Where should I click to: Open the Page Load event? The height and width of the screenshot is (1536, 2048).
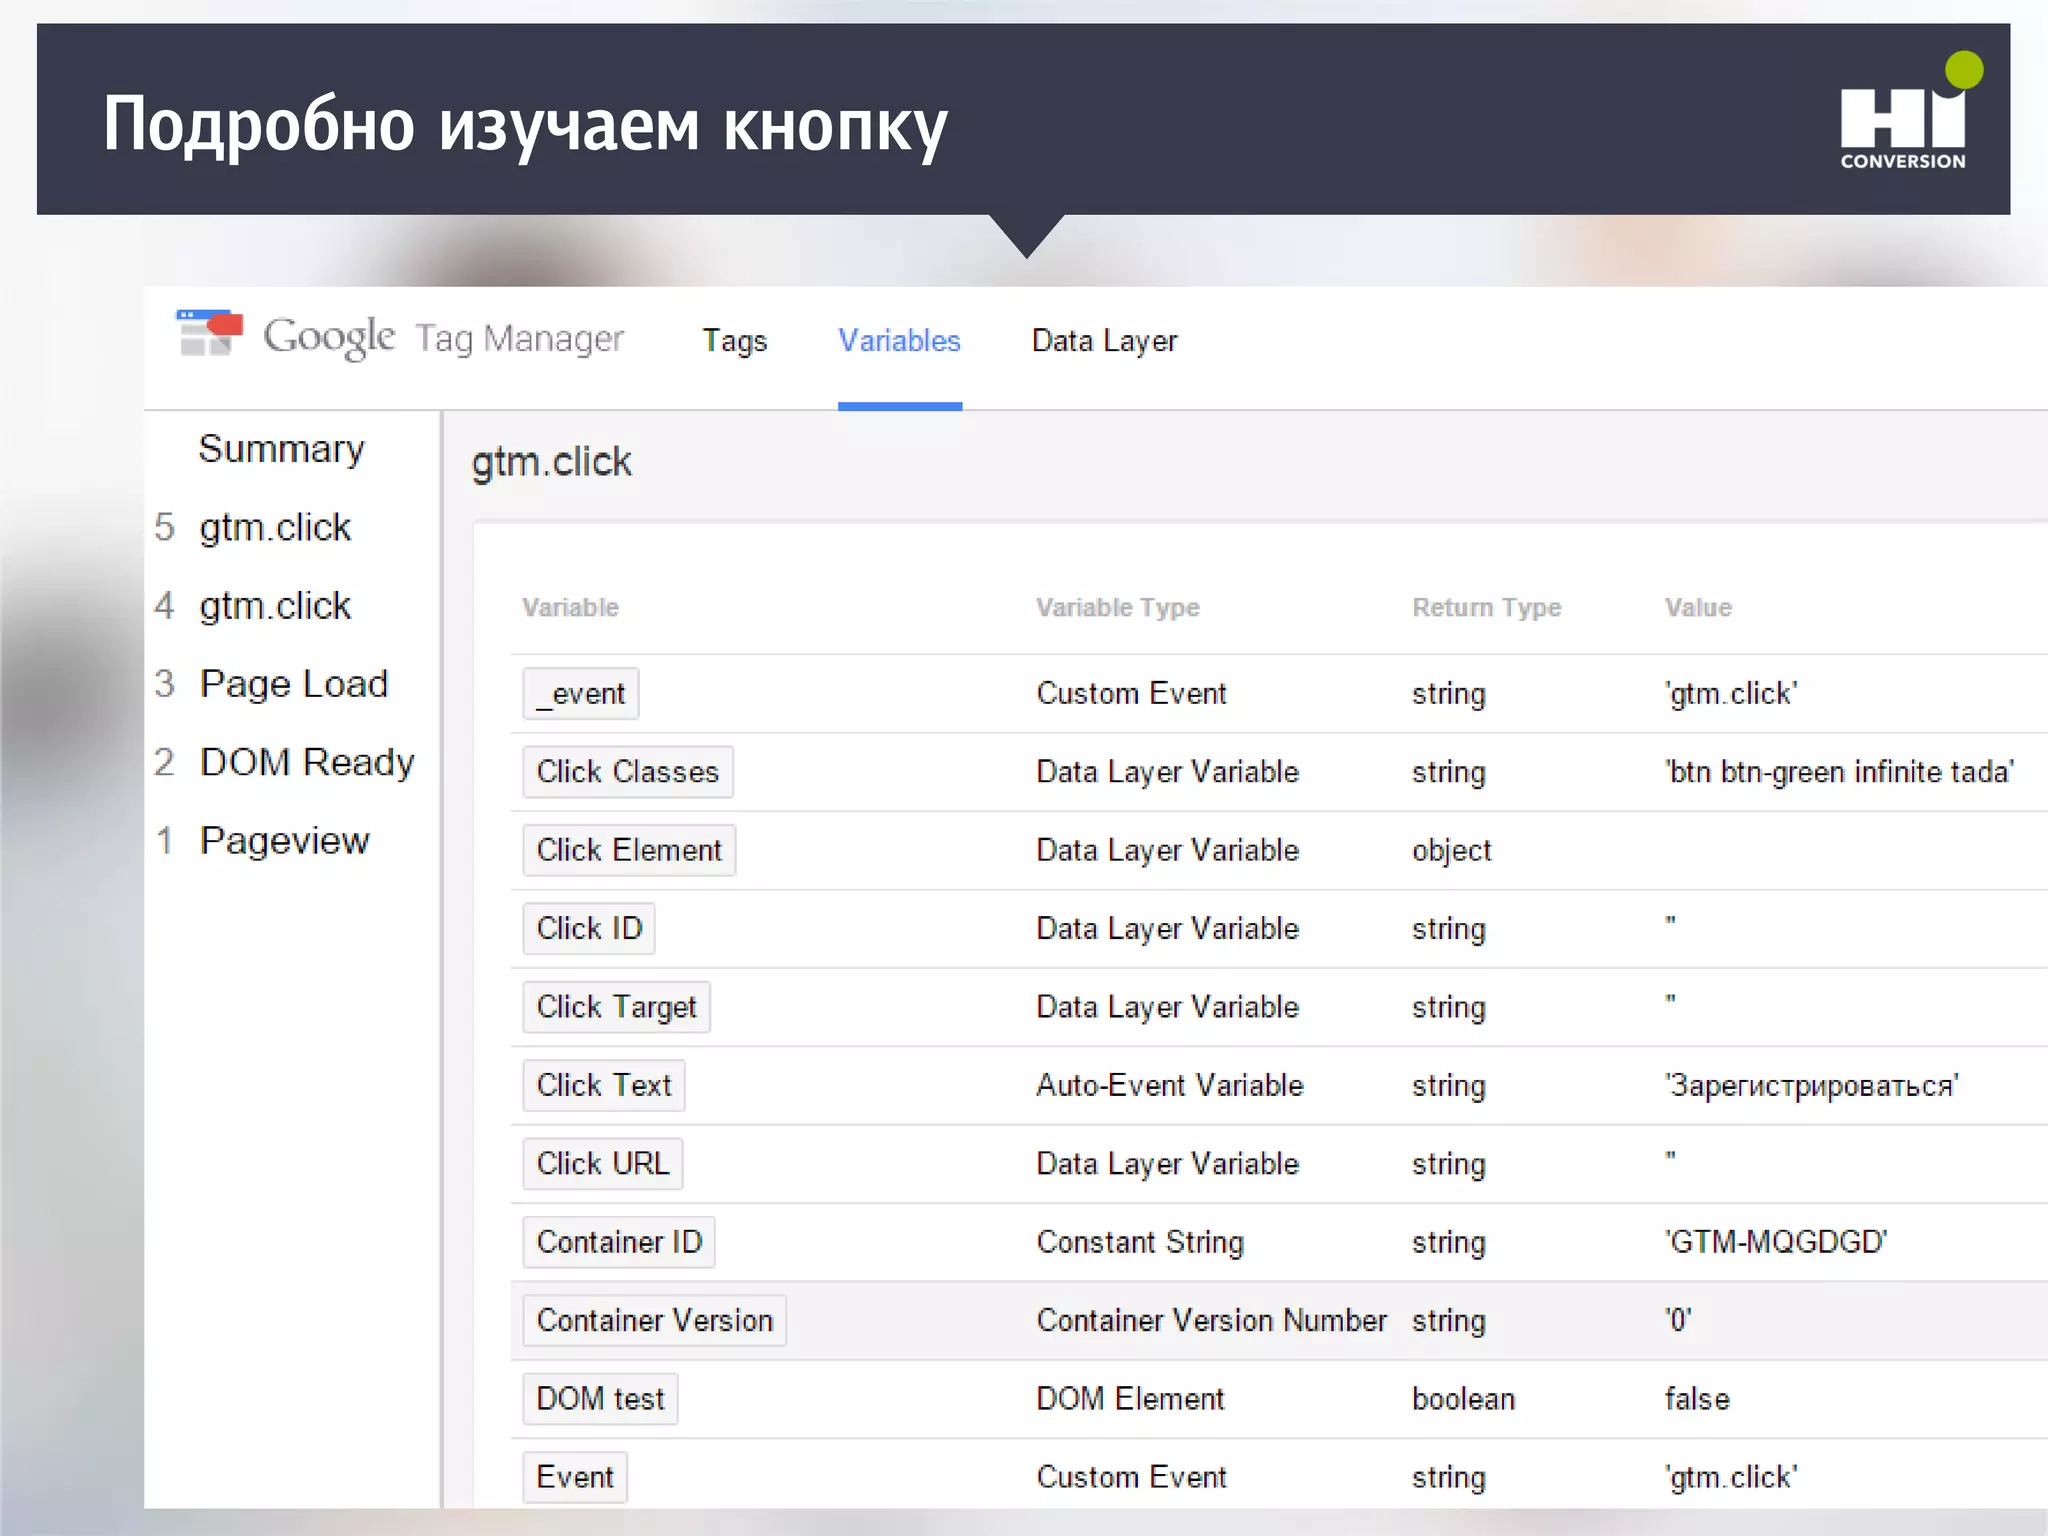point(293,684)
